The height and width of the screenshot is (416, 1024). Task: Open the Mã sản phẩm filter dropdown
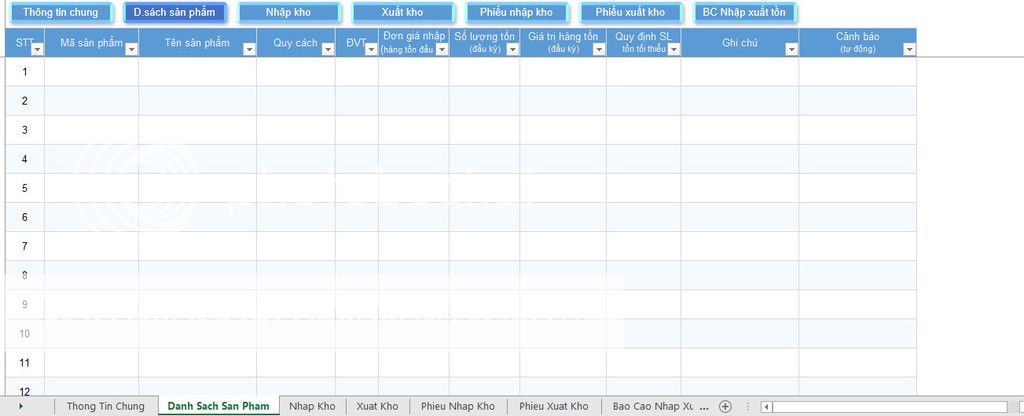[x=130, y=49]
